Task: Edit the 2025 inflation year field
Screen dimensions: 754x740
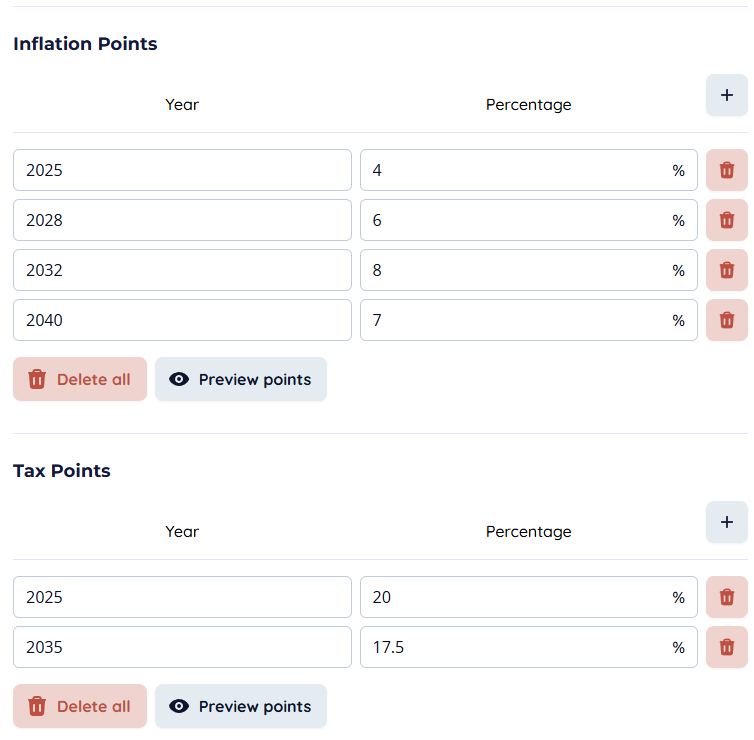Action: pos(182,170)
